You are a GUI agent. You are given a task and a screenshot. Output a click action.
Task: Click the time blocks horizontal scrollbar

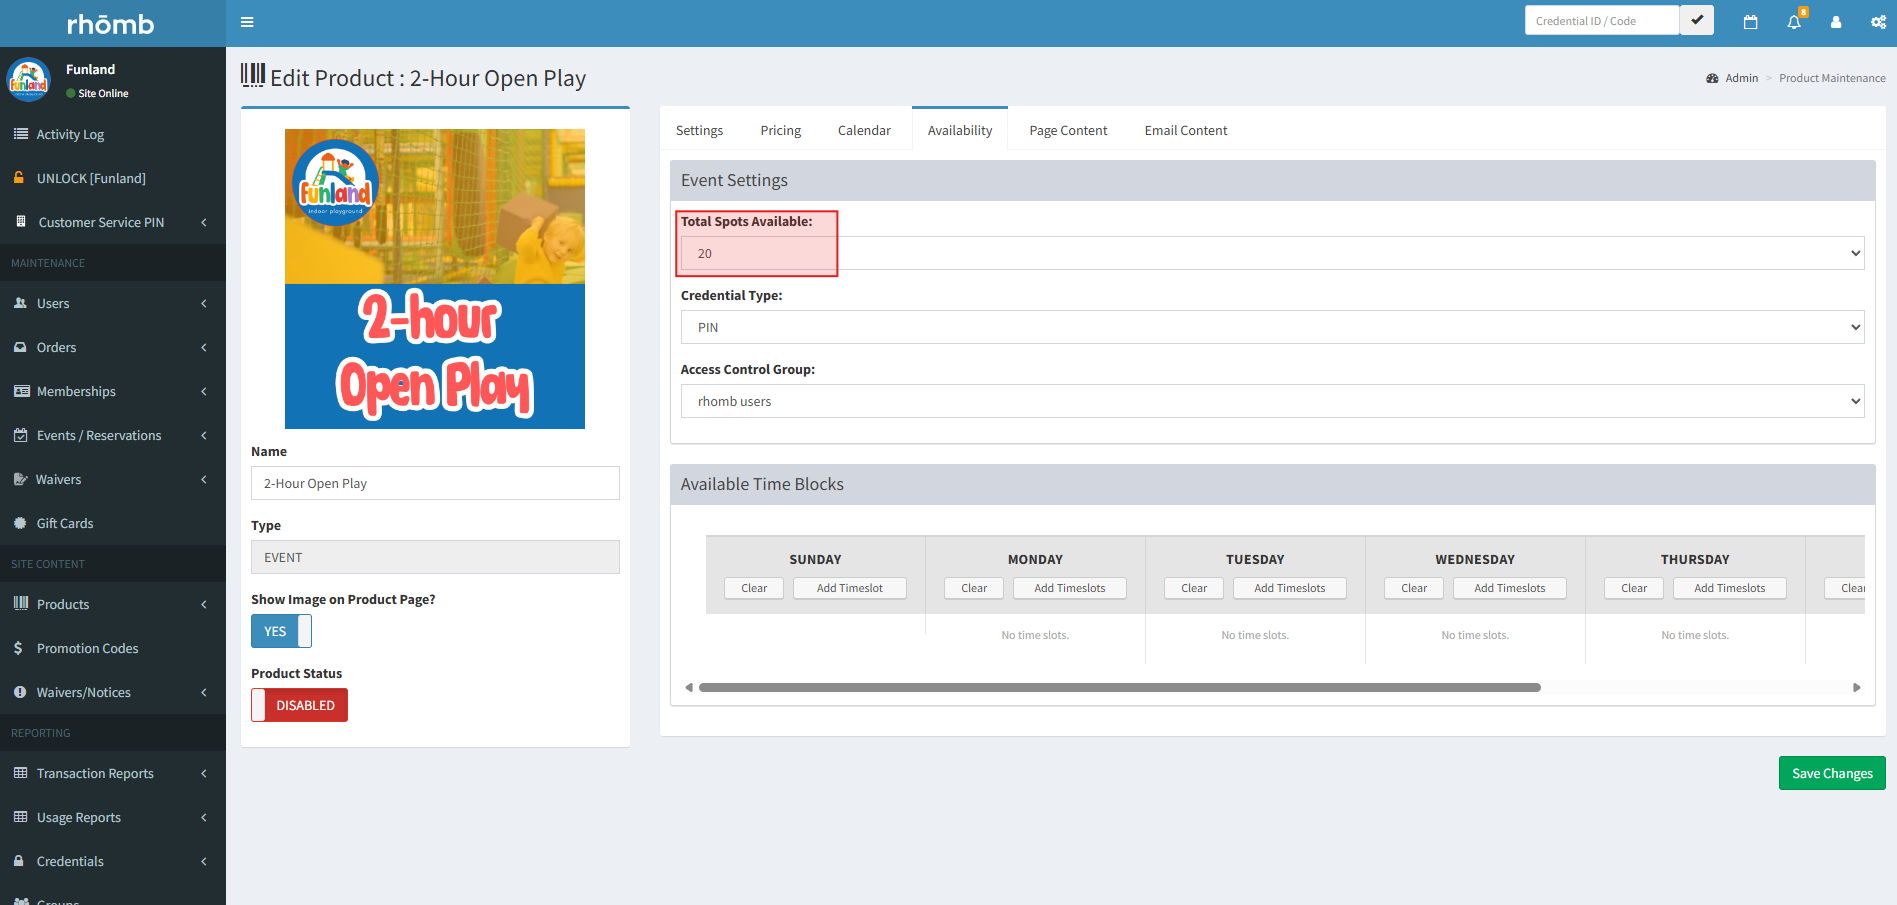(1119, 688)
